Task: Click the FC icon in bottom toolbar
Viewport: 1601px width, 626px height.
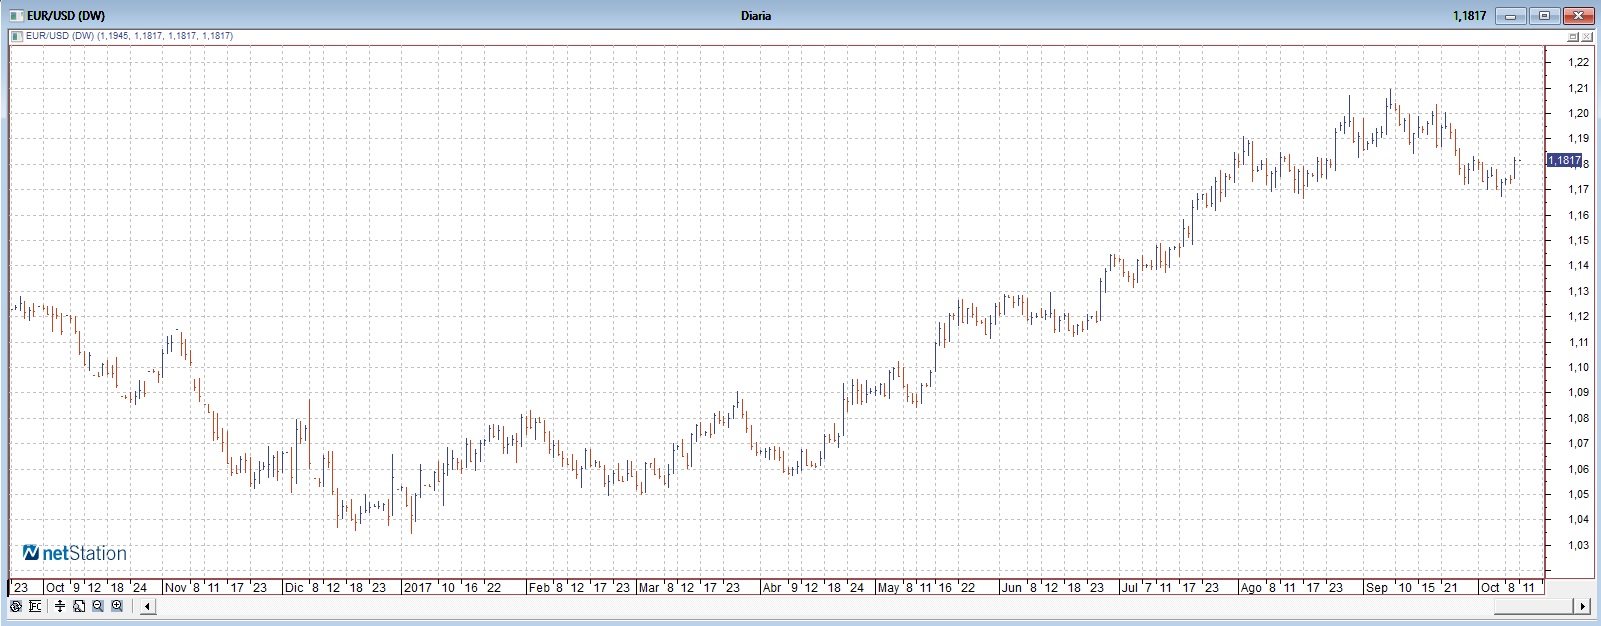Action: tap(35, 606)
